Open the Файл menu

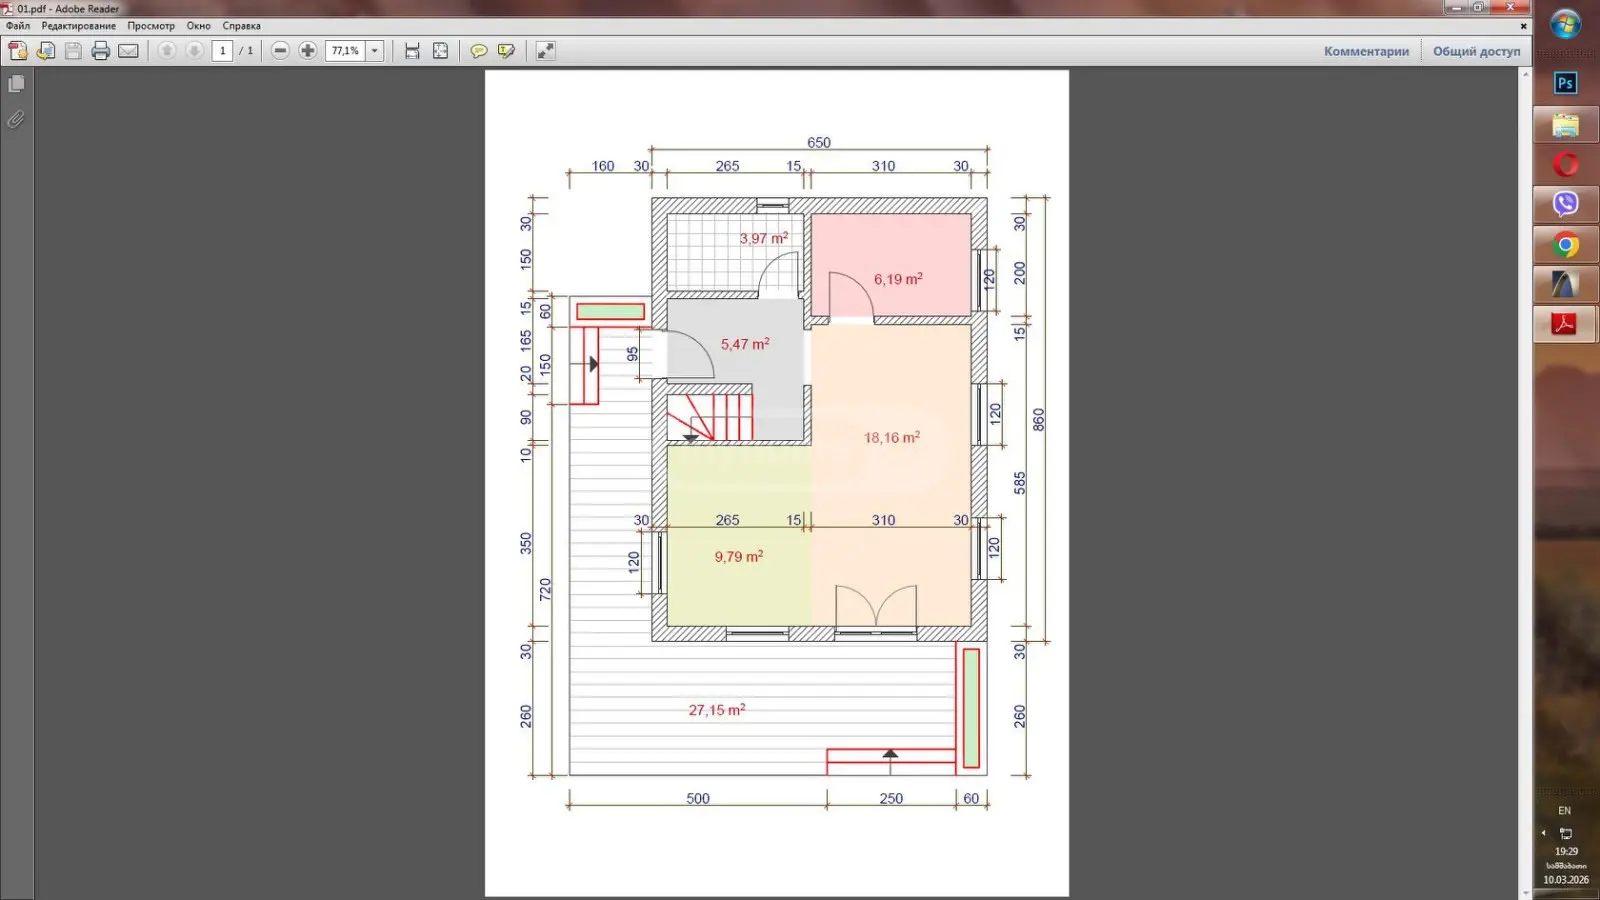[18, 26]
